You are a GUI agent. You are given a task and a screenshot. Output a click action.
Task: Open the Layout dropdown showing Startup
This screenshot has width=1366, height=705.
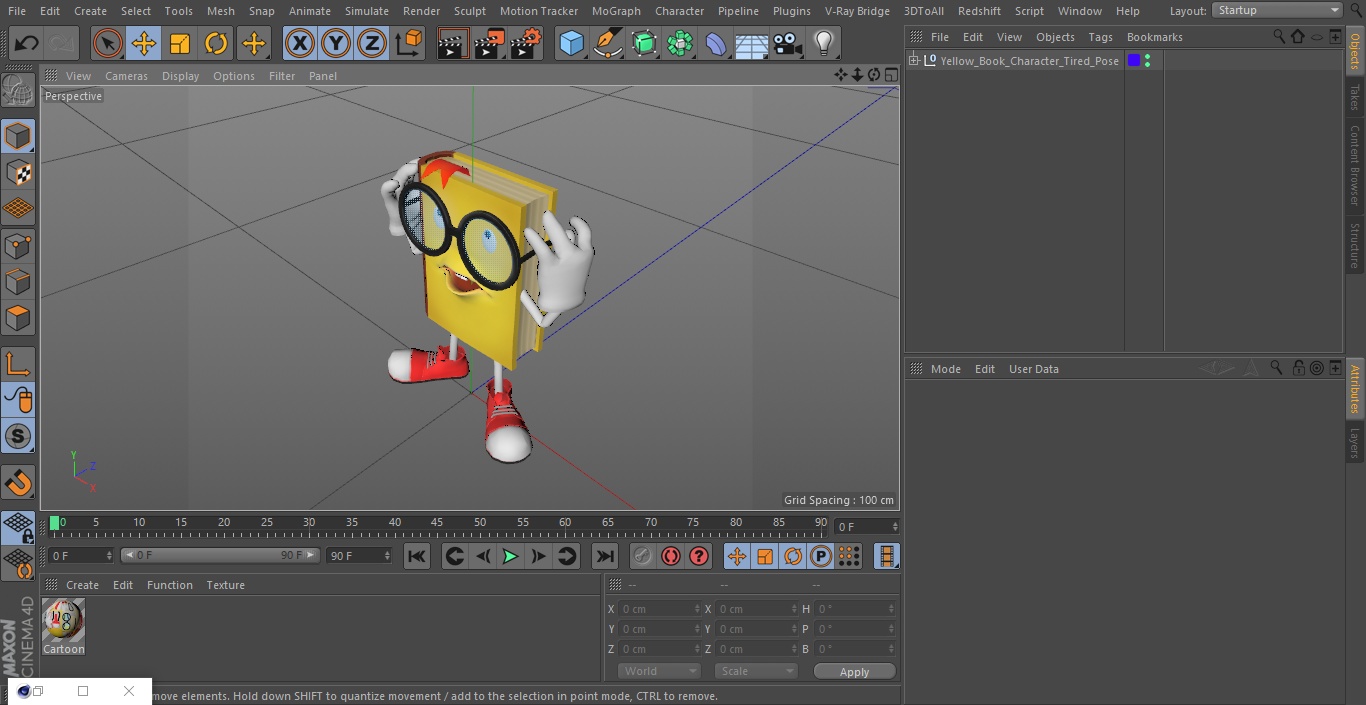click(x=1278, y=10)
